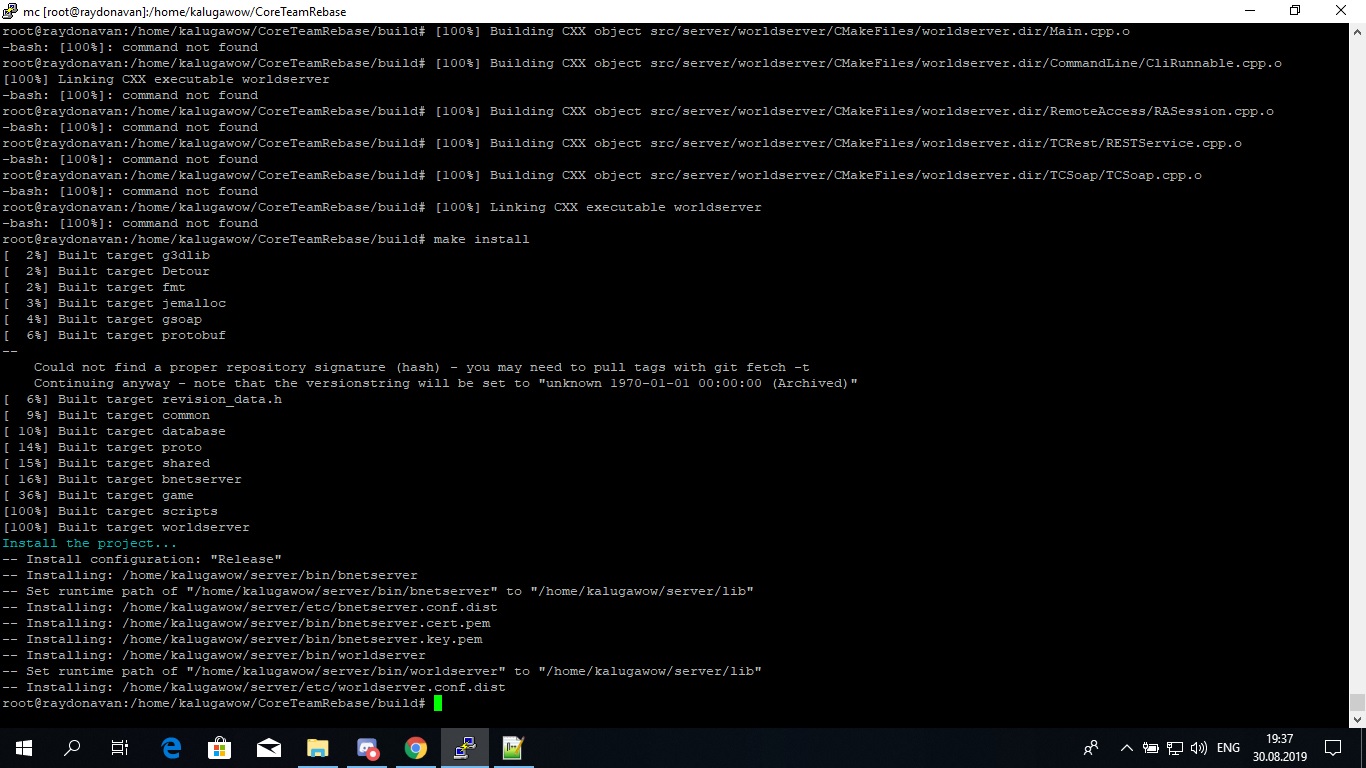Screen dimensions: 1366x768
Task: Click 'Install configuration: "Release"' line
Action: click(x=142, y=559)
